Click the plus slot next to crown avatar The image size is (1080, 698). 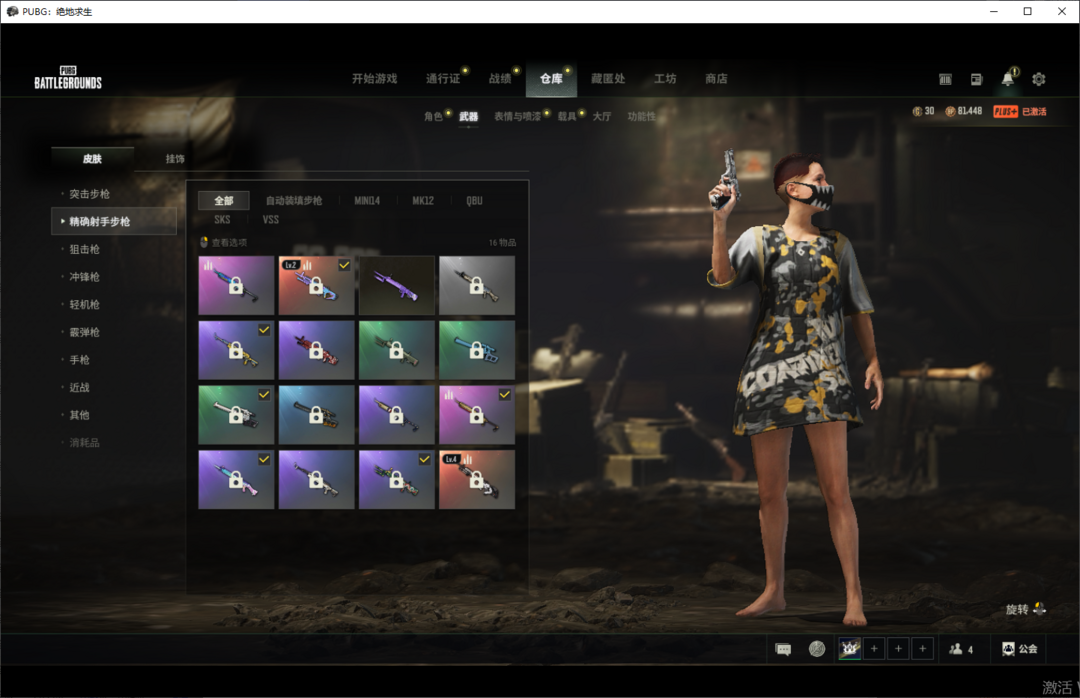tap(874, 648)
